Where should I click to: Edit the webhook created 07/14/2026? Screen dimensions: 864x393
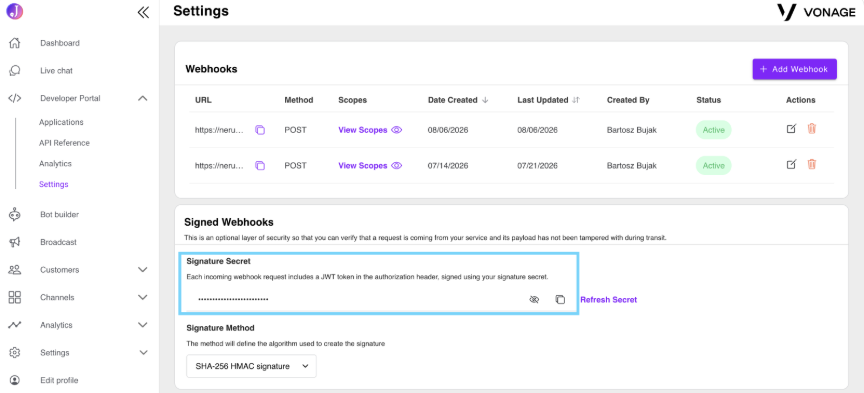791,164
